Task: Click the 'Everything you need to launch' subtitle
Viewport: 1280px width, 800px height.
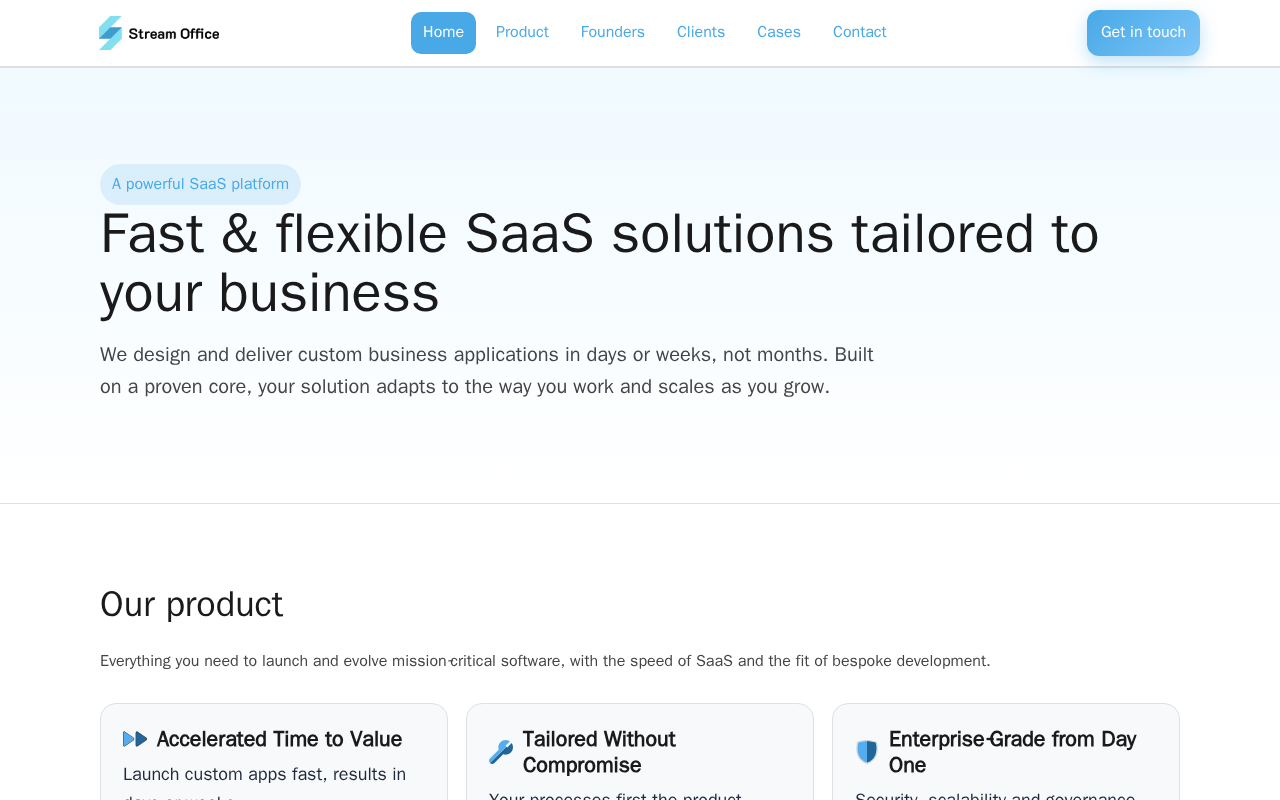Action: (545, 661)
